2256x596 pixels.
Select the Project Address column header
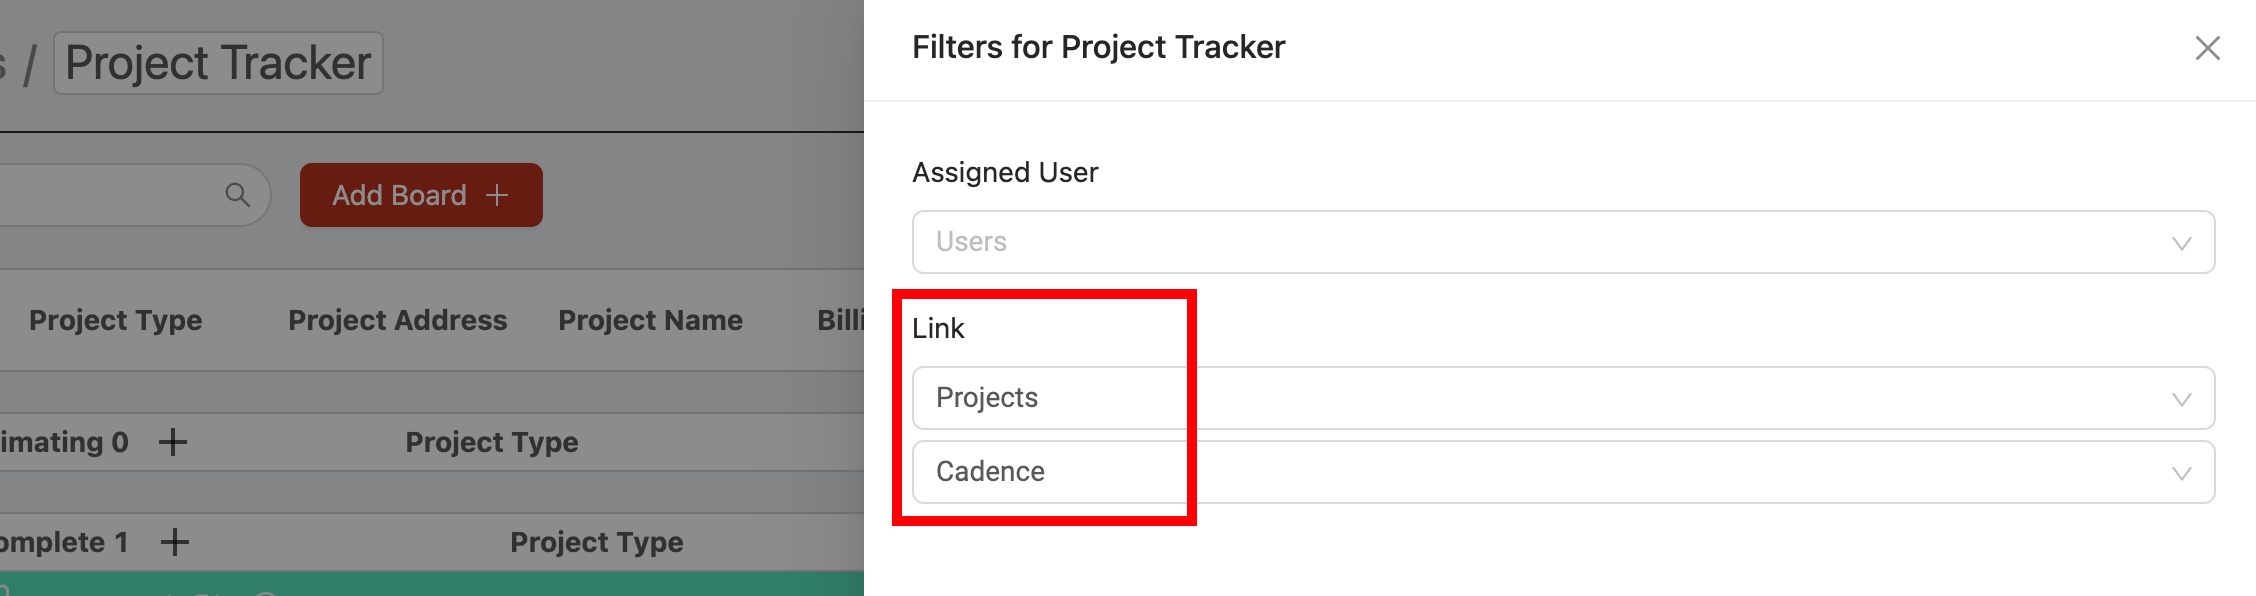point(398,320)
